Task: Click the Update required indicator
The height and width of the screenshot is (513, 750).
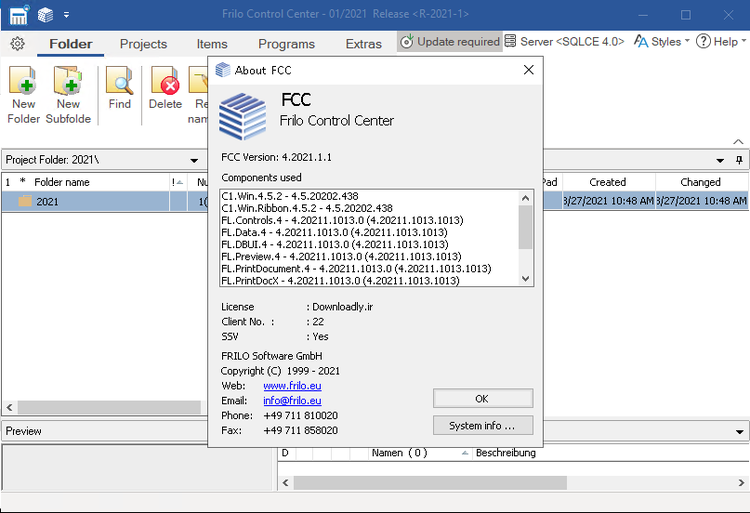Action: click(x=449, y=42)
